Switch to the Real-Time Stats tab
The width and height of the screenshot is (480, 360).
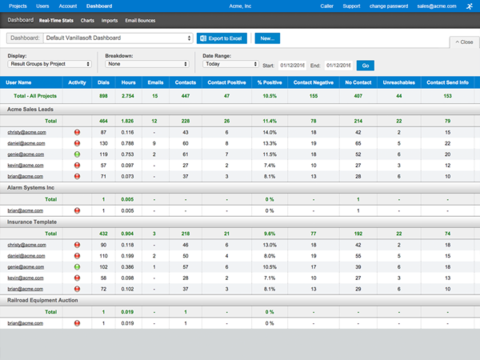[56, 20]
